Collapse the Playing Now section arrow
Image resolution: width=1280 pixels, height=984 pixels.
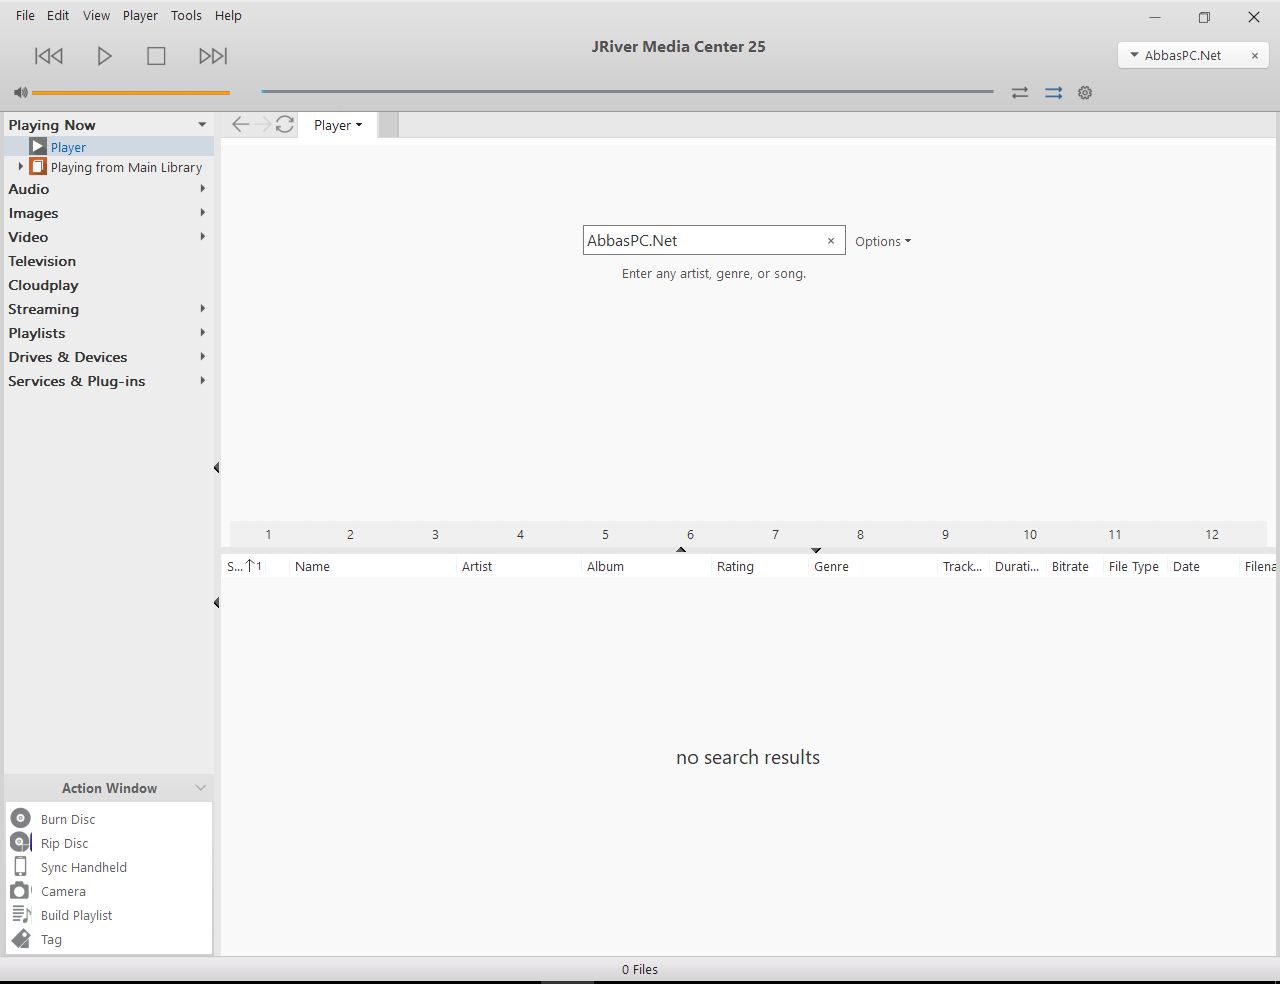pos(202,125)
